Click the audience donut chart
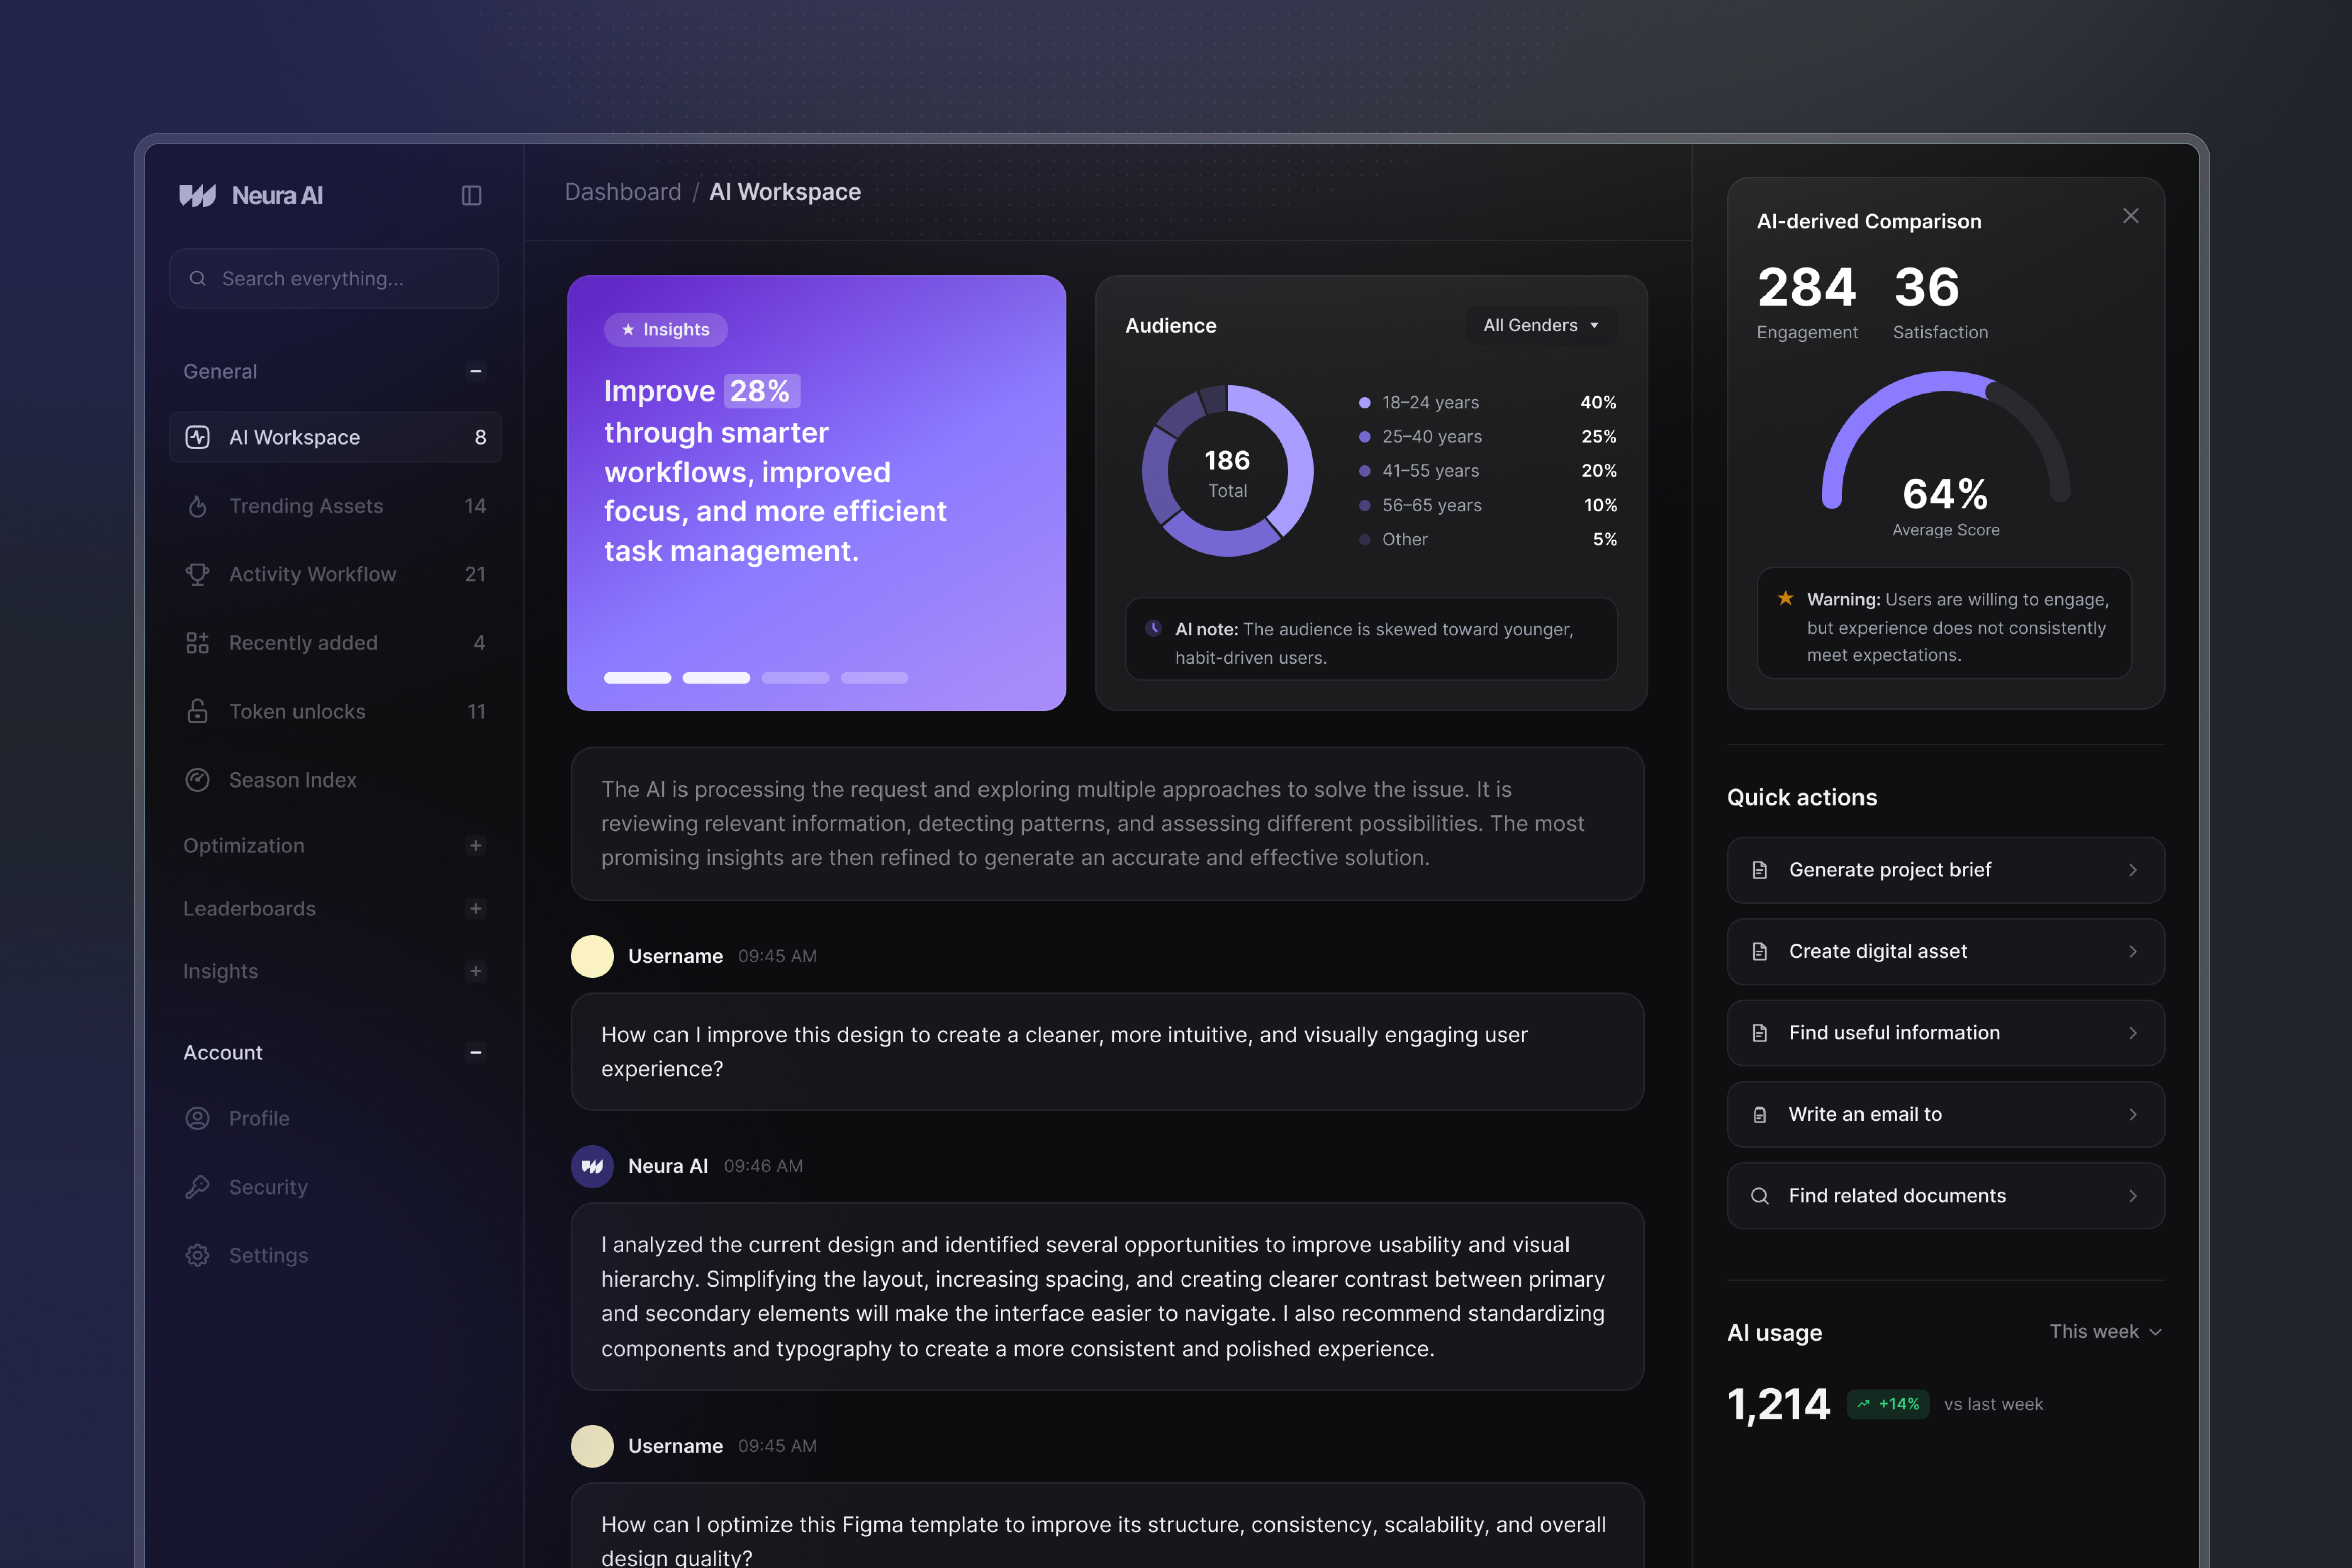 [1227, 471]
